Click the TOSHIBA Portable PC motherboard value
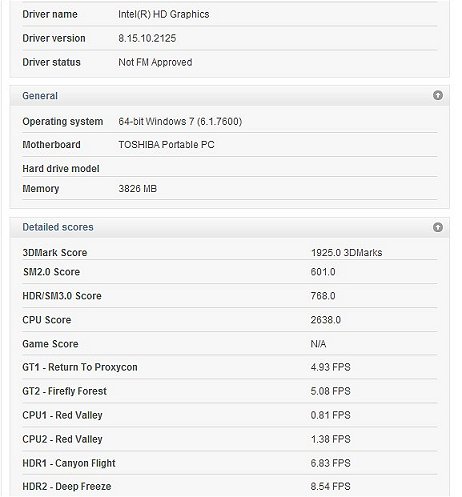The width and height of the screenshot is (462, 497). pyautogui.click(x=166, y=144)
